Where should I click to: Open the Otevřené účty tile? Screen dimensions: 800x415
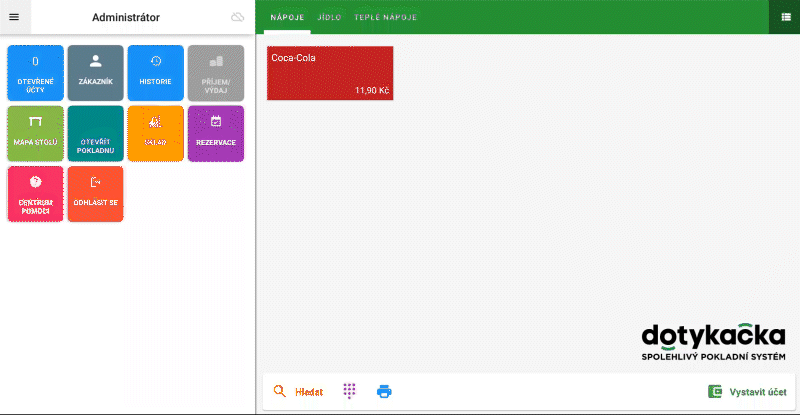(x=35, y=73)
